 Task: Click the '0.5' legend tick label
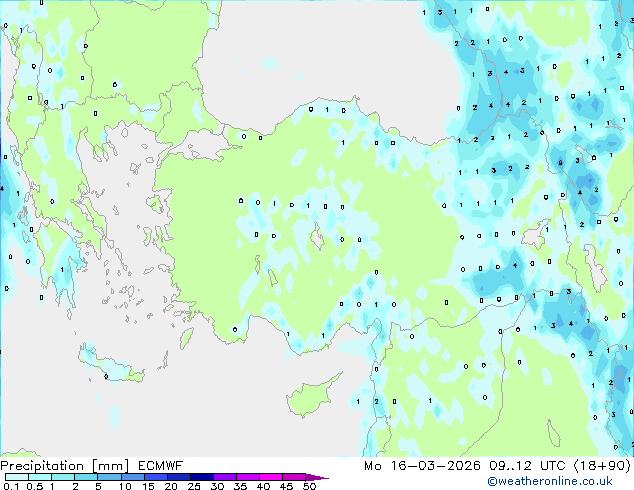(35, 486)
